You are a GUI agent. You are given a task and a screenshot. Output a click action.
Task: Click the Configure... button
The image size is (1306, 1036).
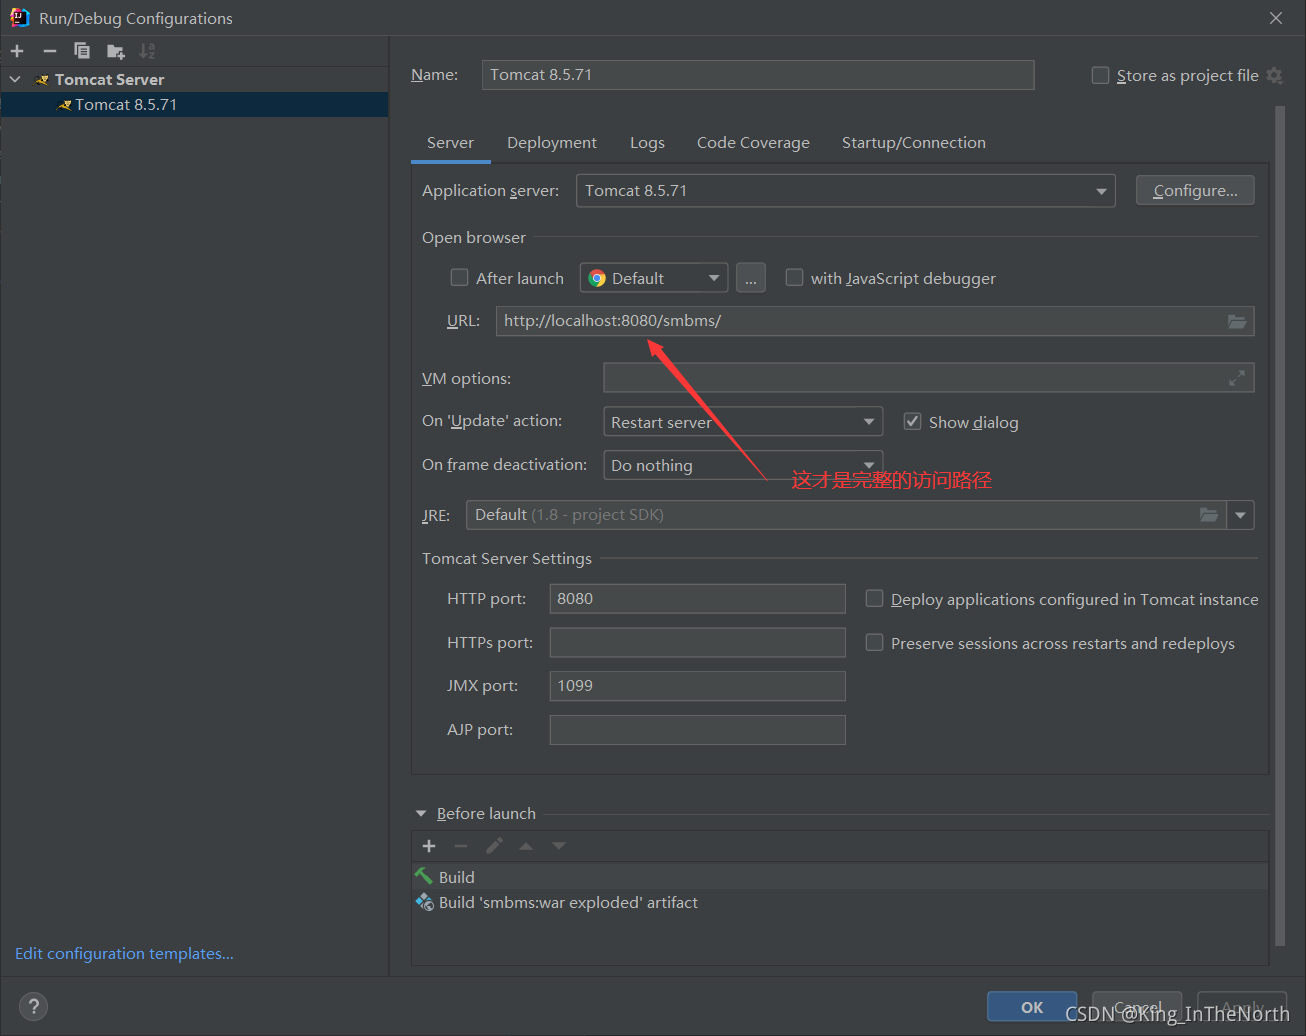pos(1195,190)
